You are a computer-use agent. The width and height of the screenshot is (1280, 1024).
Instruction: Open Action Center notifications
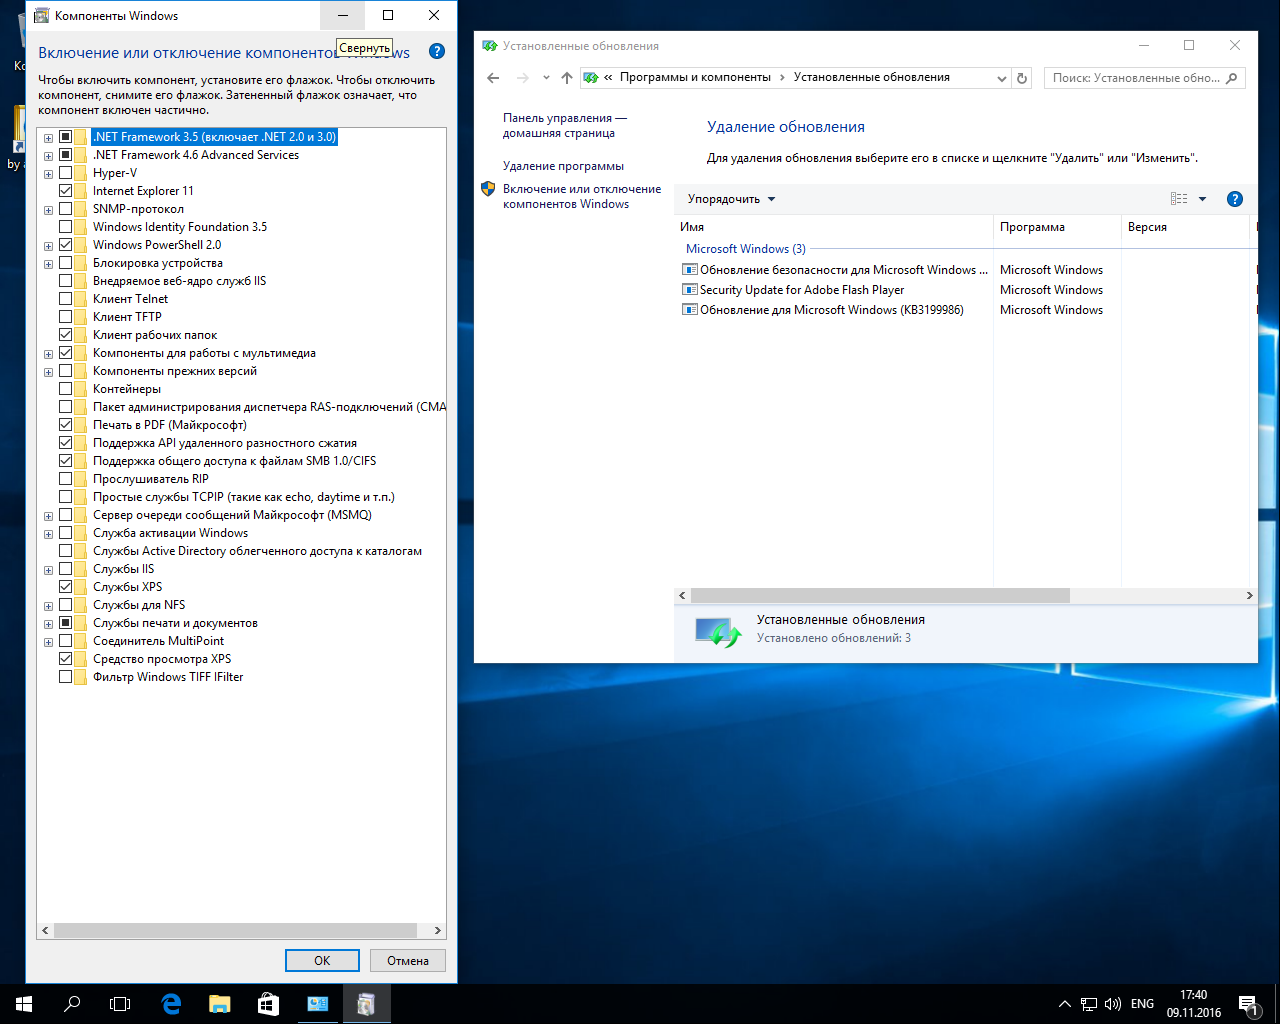[x=1248, y=1004]
